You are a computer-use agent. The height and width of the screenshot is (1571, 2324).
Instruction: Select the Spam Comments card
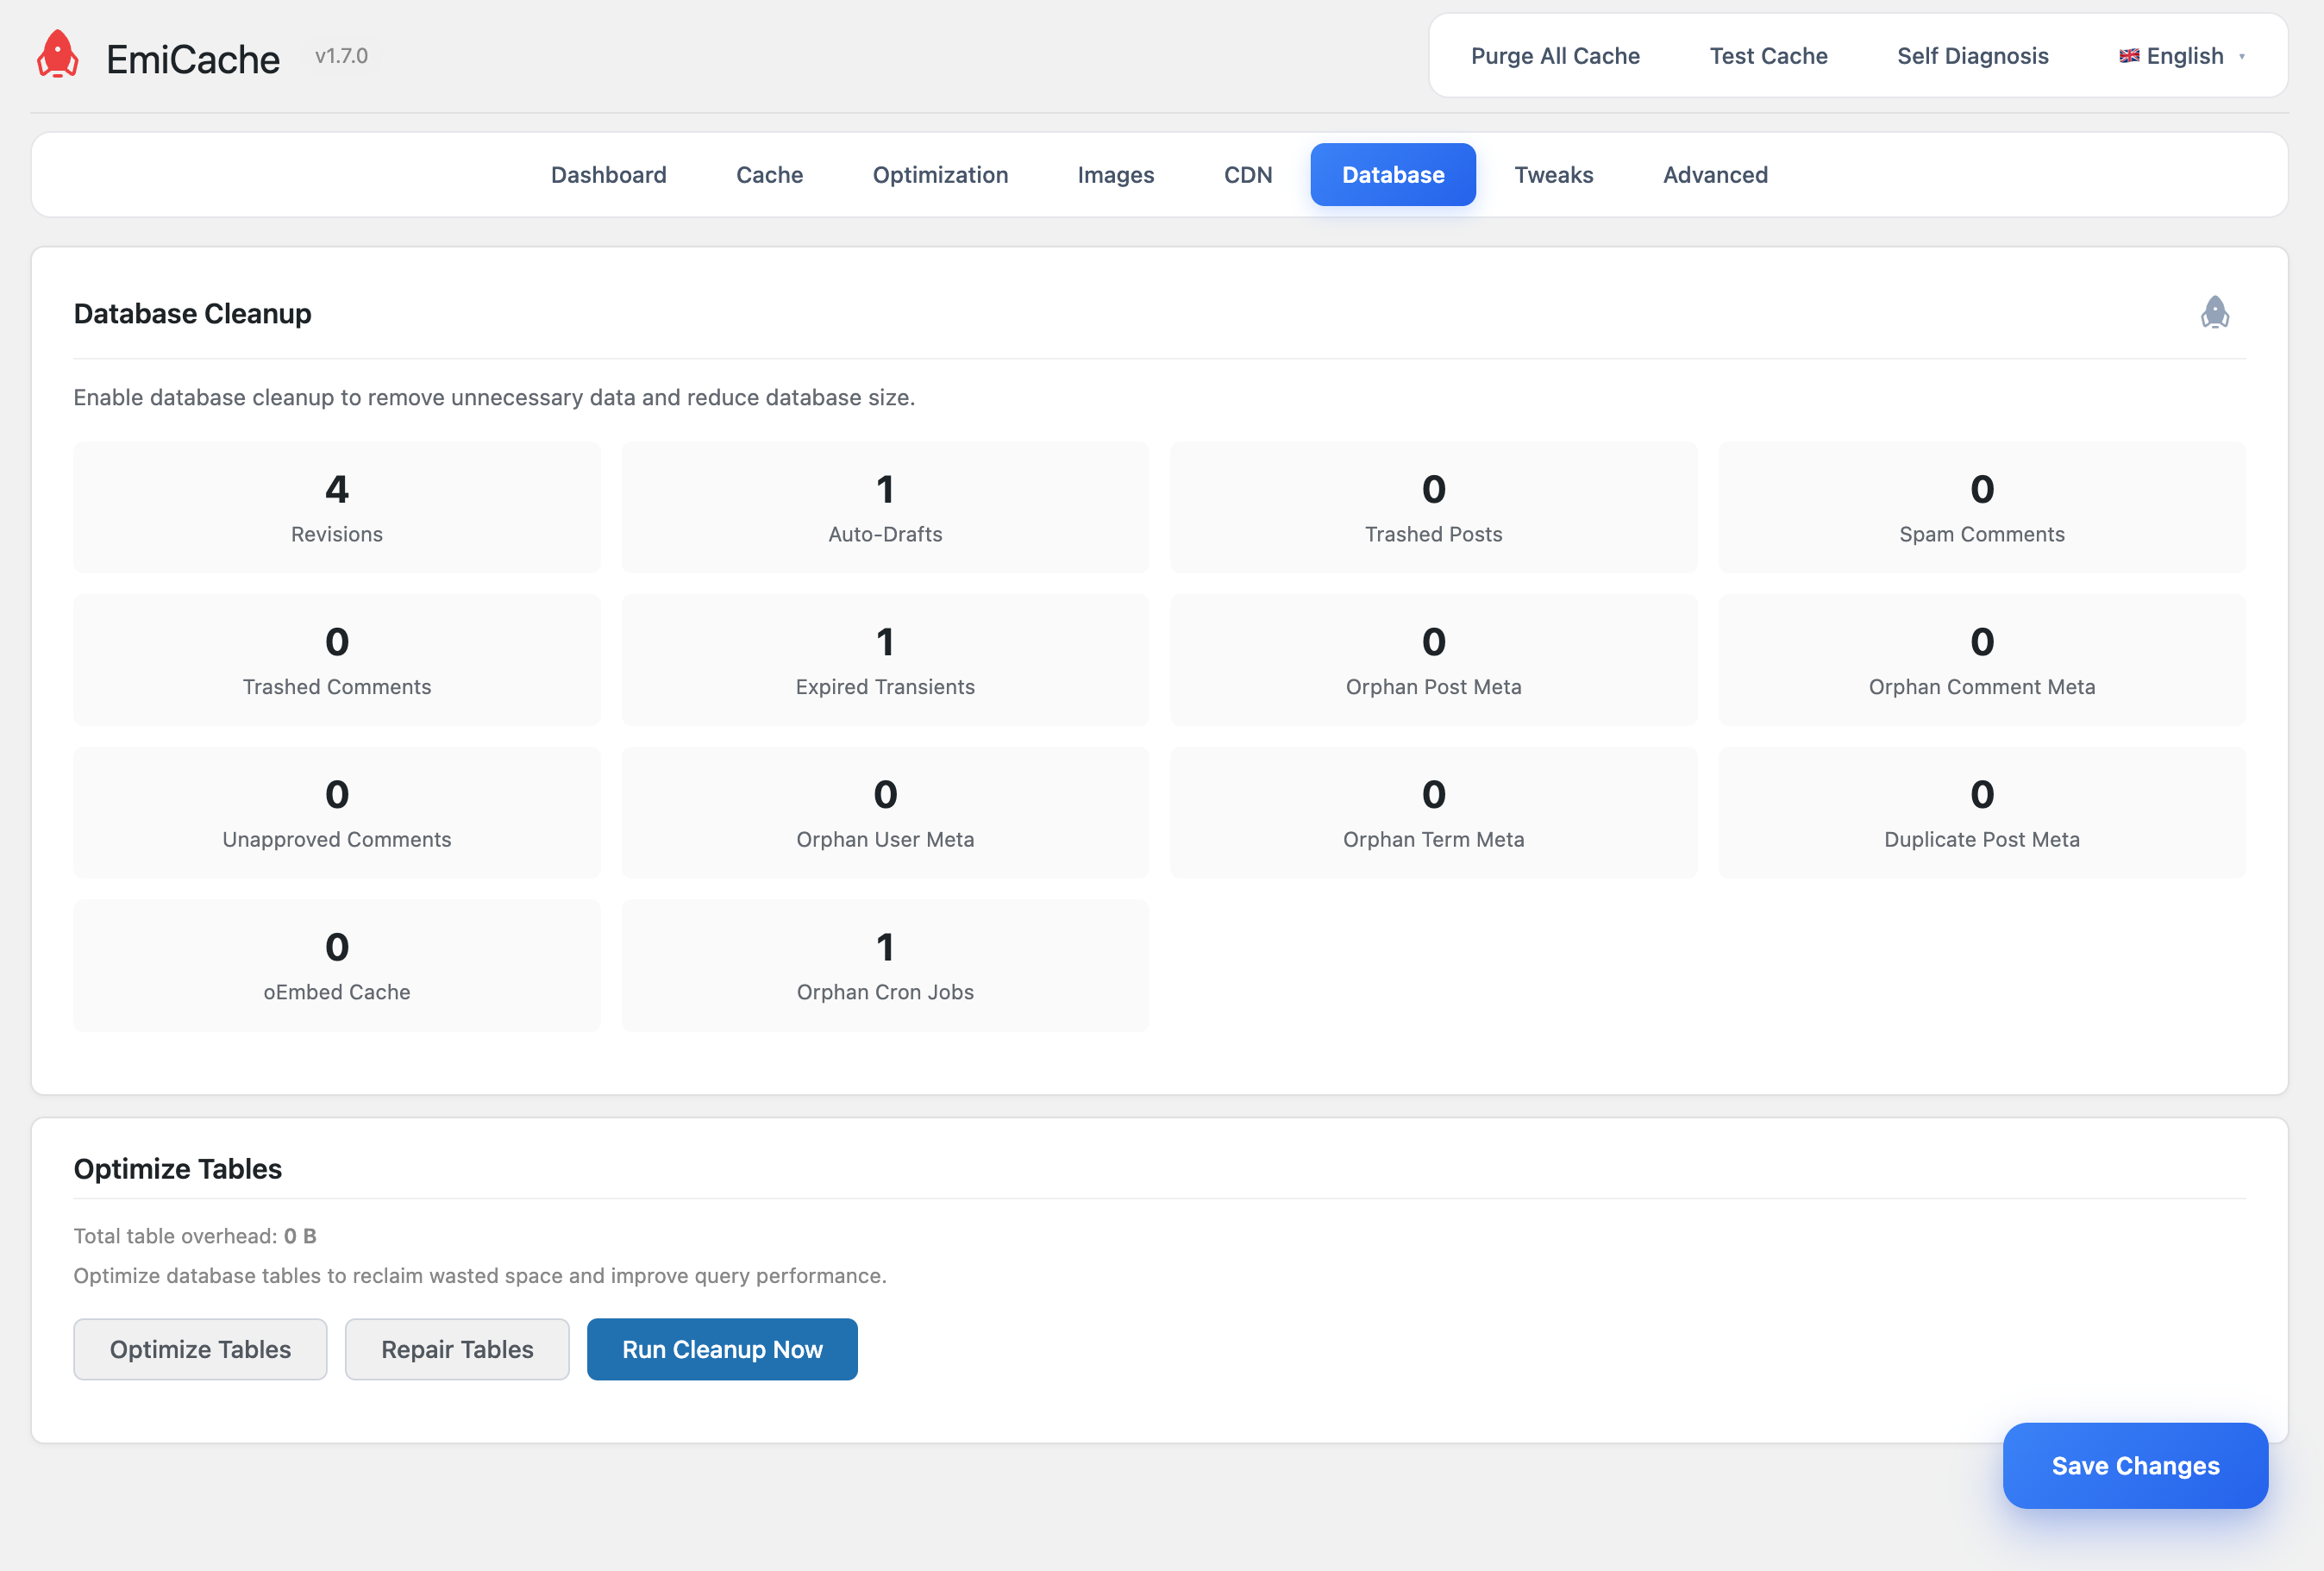click(x=1982, y=507)
